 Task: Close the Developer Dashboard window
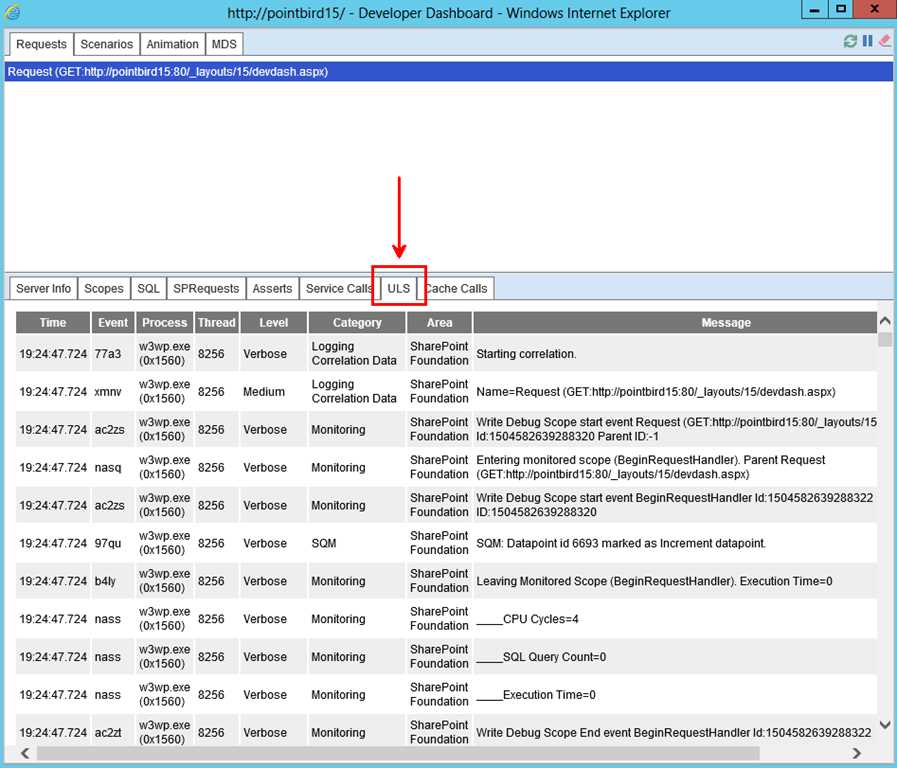(875, 10)
